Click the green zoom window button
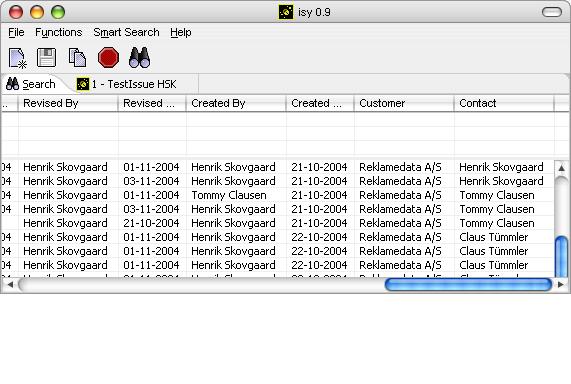571x384 pixels. 58,12
